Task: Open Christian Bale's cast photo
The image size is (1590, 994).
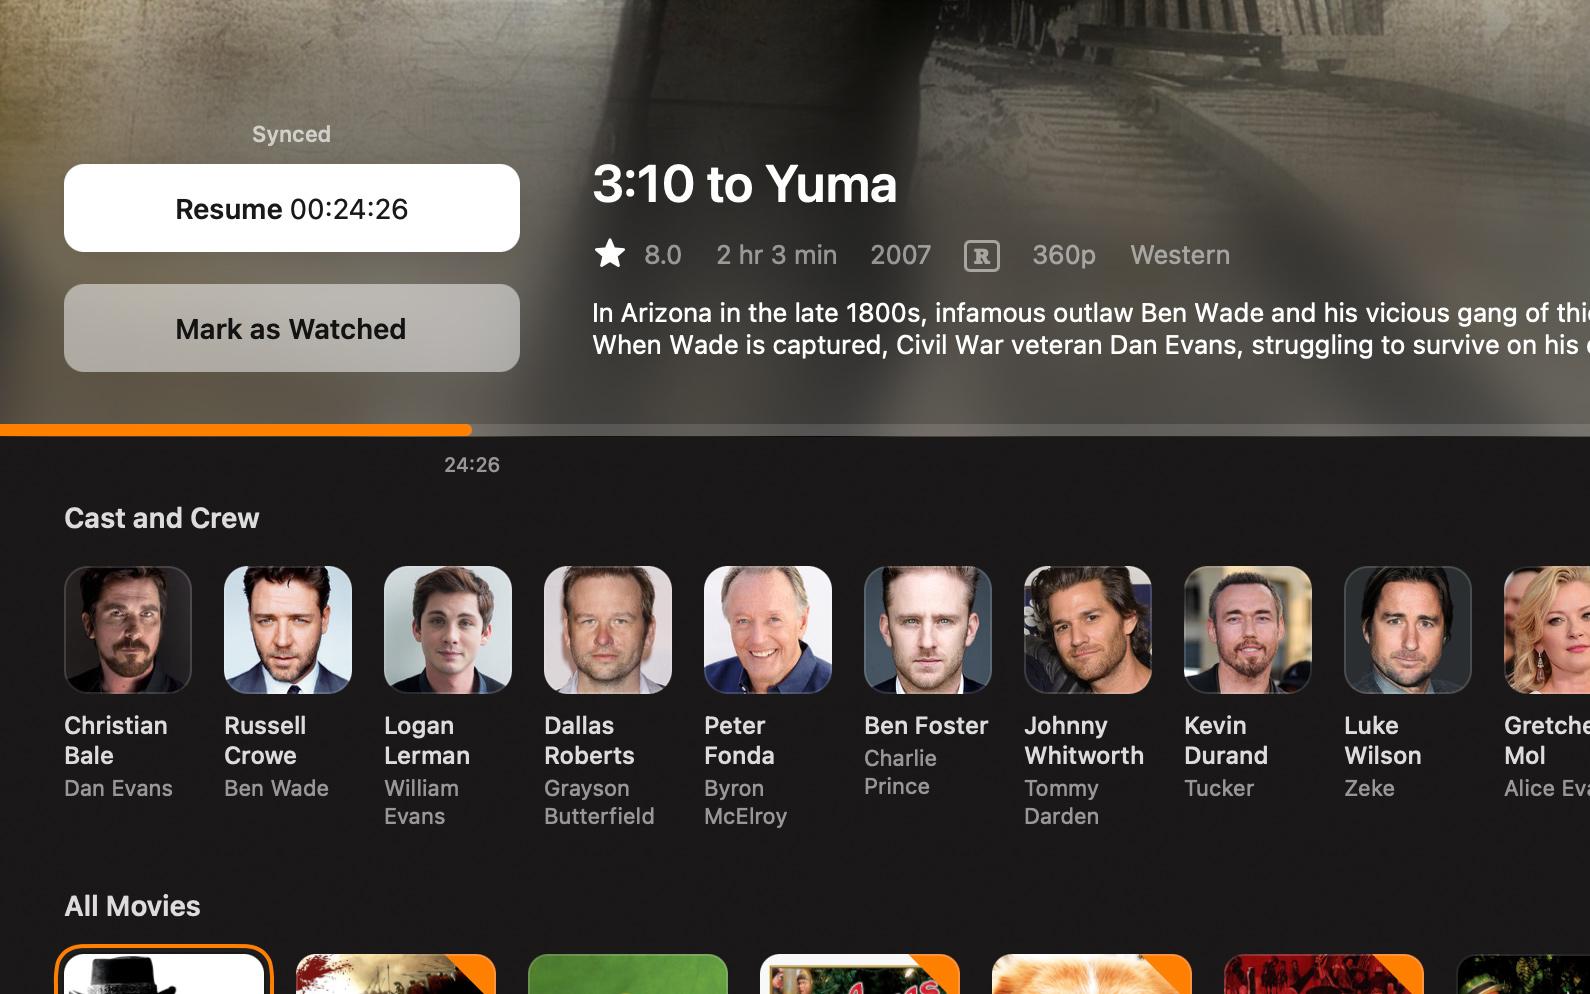Action: point(128,630)
